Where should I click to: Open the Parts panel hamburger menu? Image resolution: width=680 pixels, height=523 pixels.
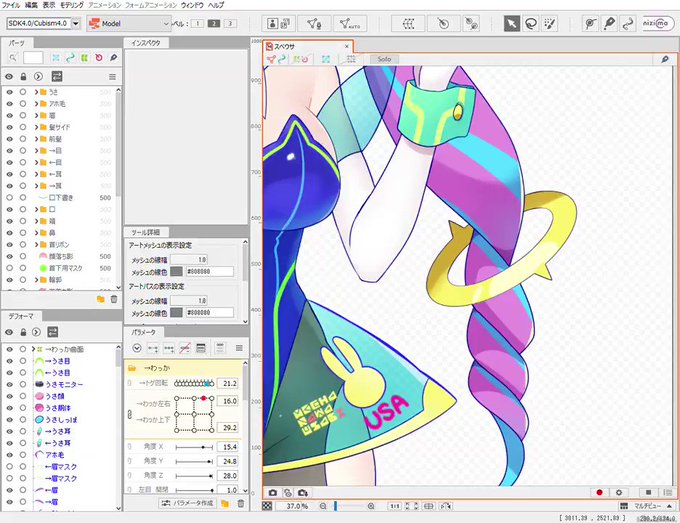[x=112, y=77]
